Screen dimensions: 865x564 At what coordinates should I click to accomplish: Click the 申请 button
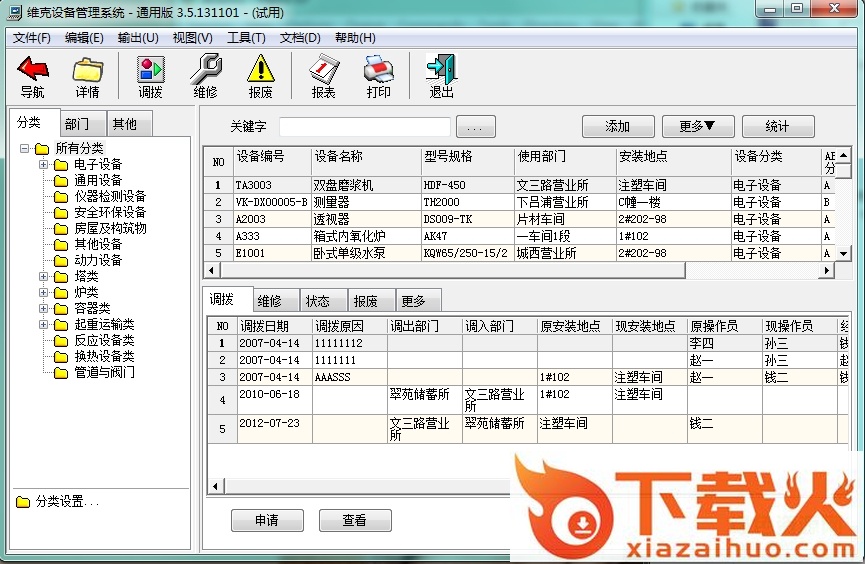click(267, 521)
